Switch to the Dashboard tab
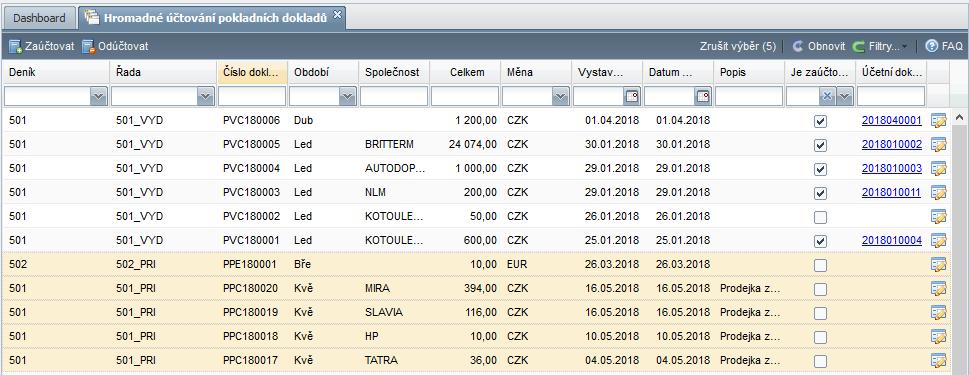 pos(39,18)
